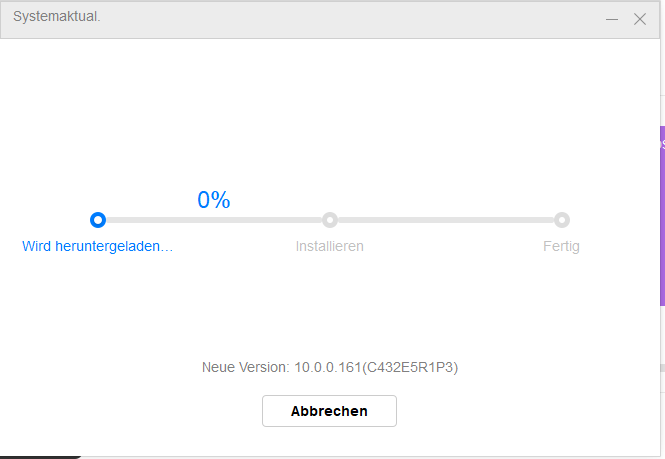Click progress bar between Installieren and Fertig
This screenshot has width=665, height=459.
(x=446, y=220)
